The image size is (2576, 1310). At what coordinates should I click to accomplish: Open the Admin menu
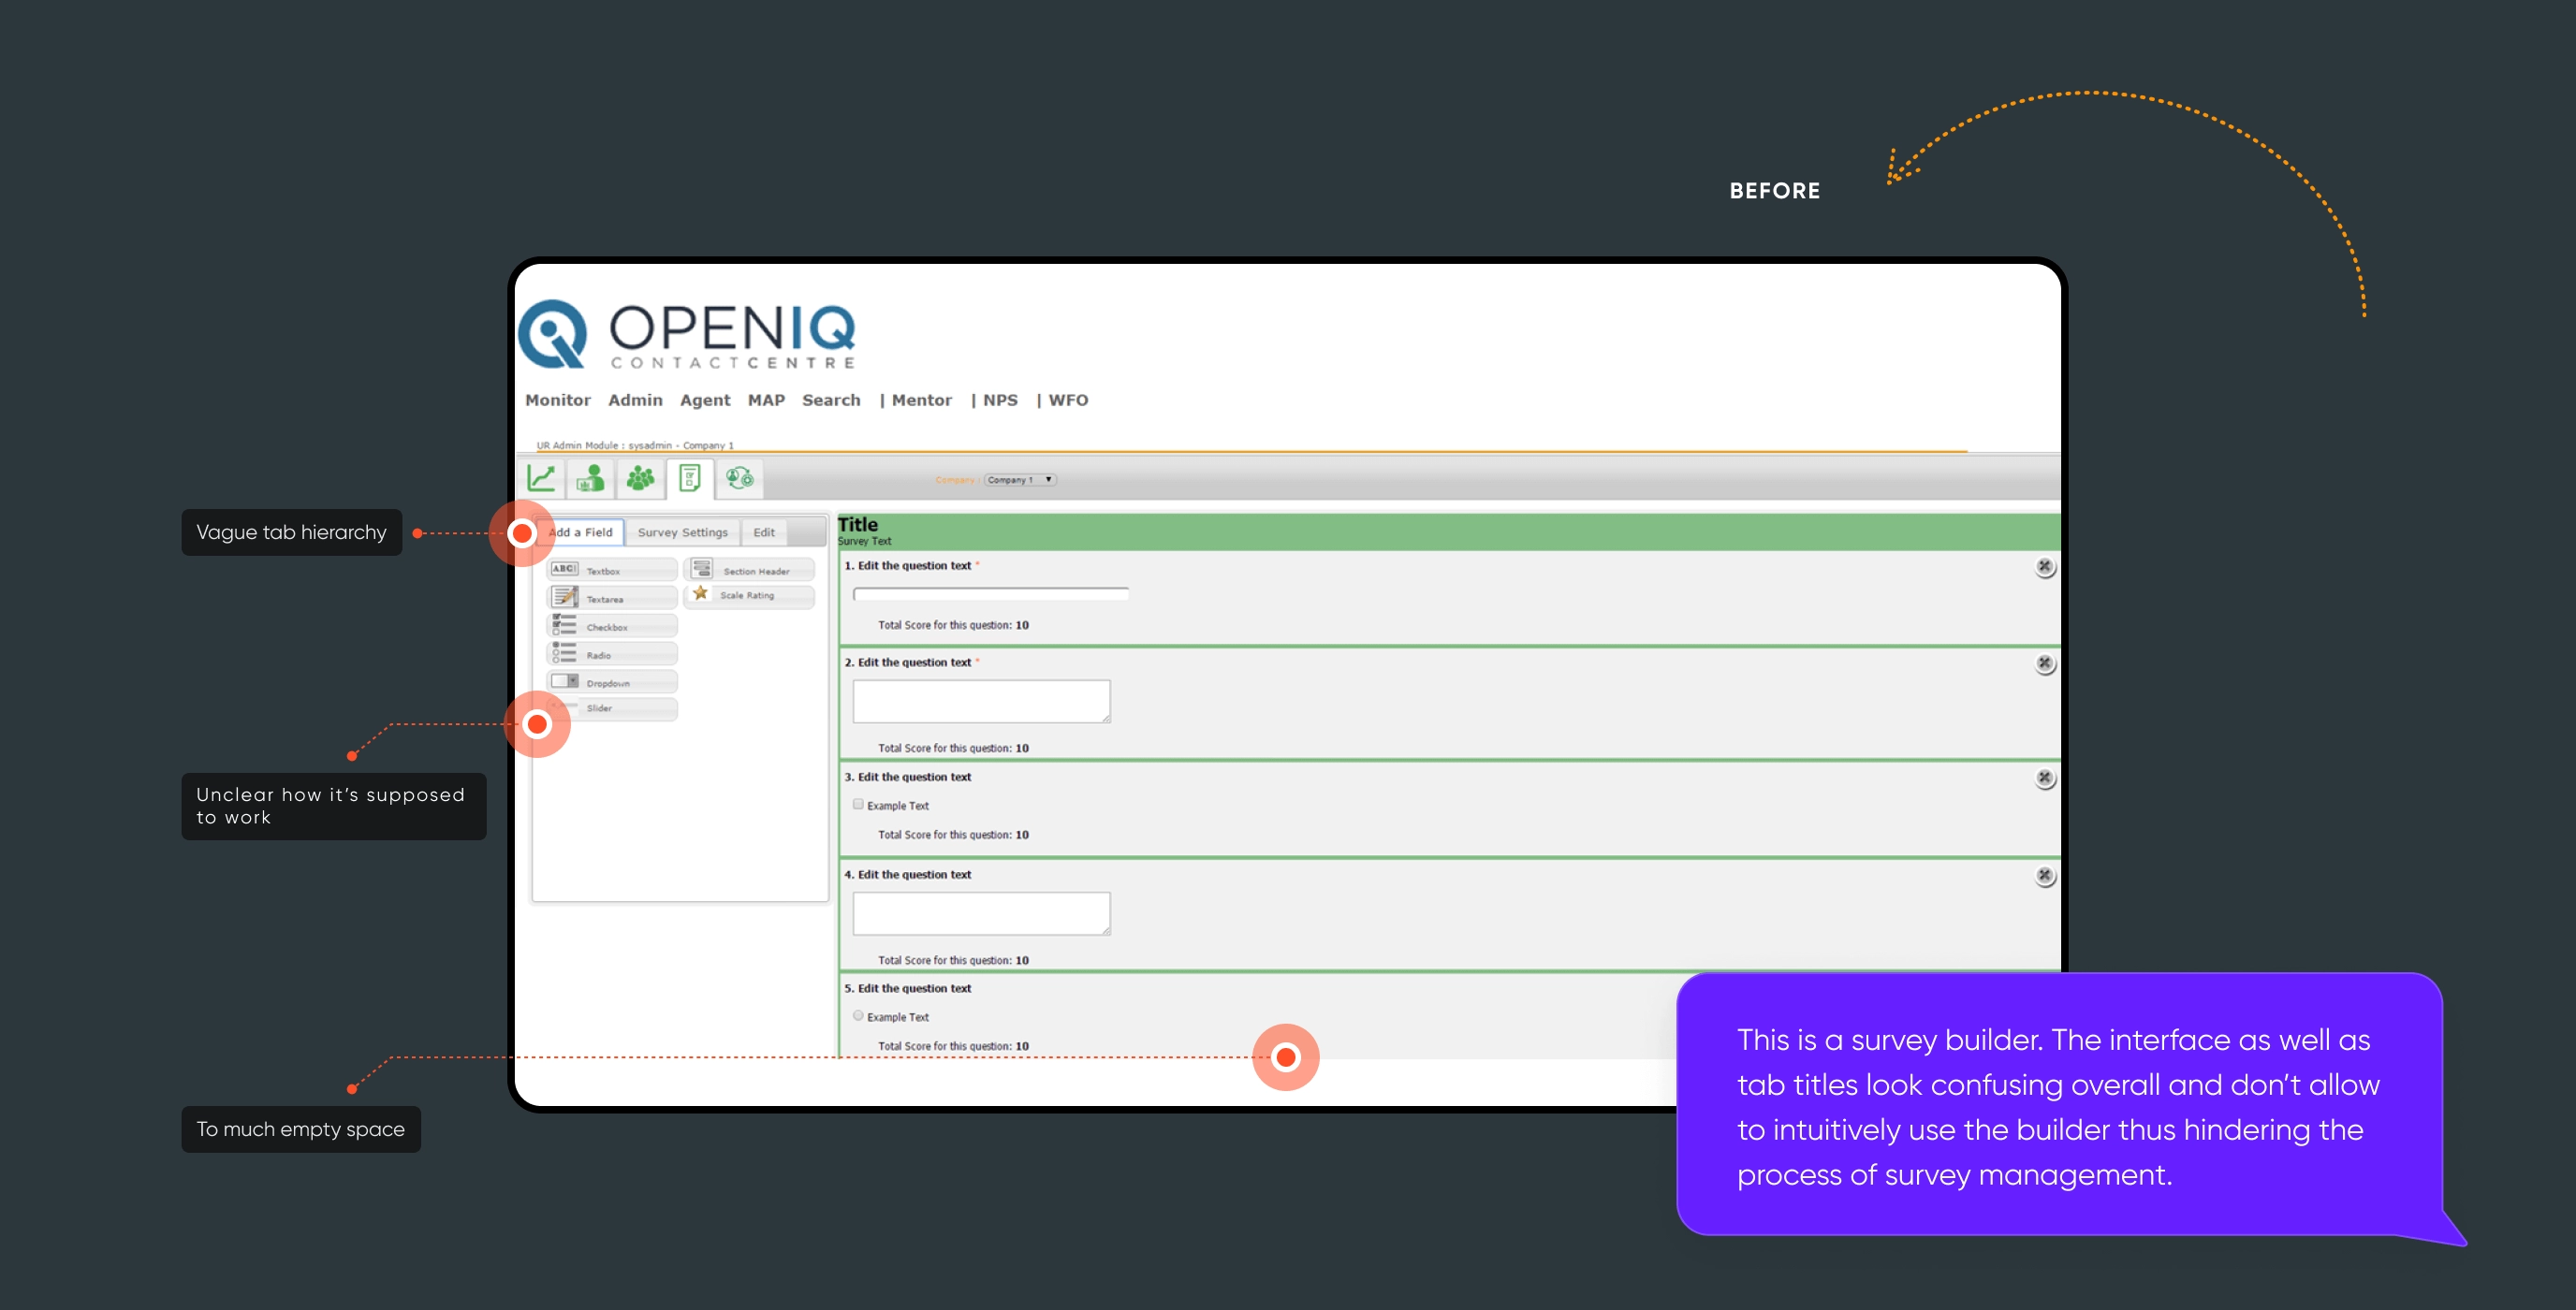click(x=635, y=400)
